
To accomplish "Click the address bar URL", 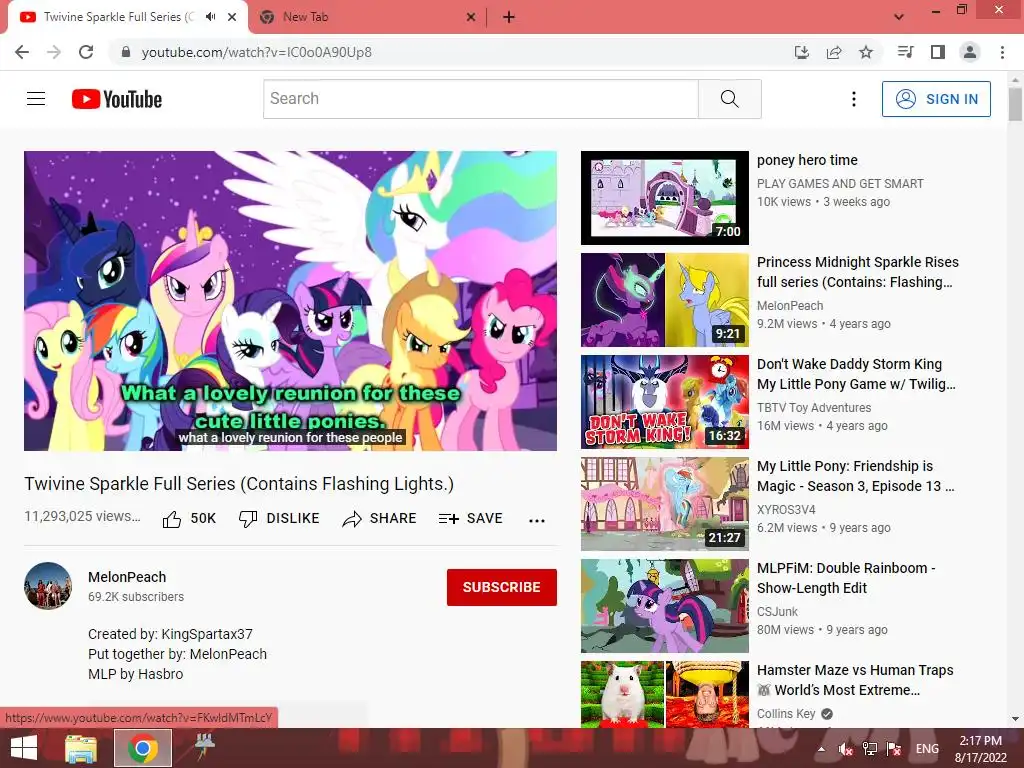I will pos(256,52).
